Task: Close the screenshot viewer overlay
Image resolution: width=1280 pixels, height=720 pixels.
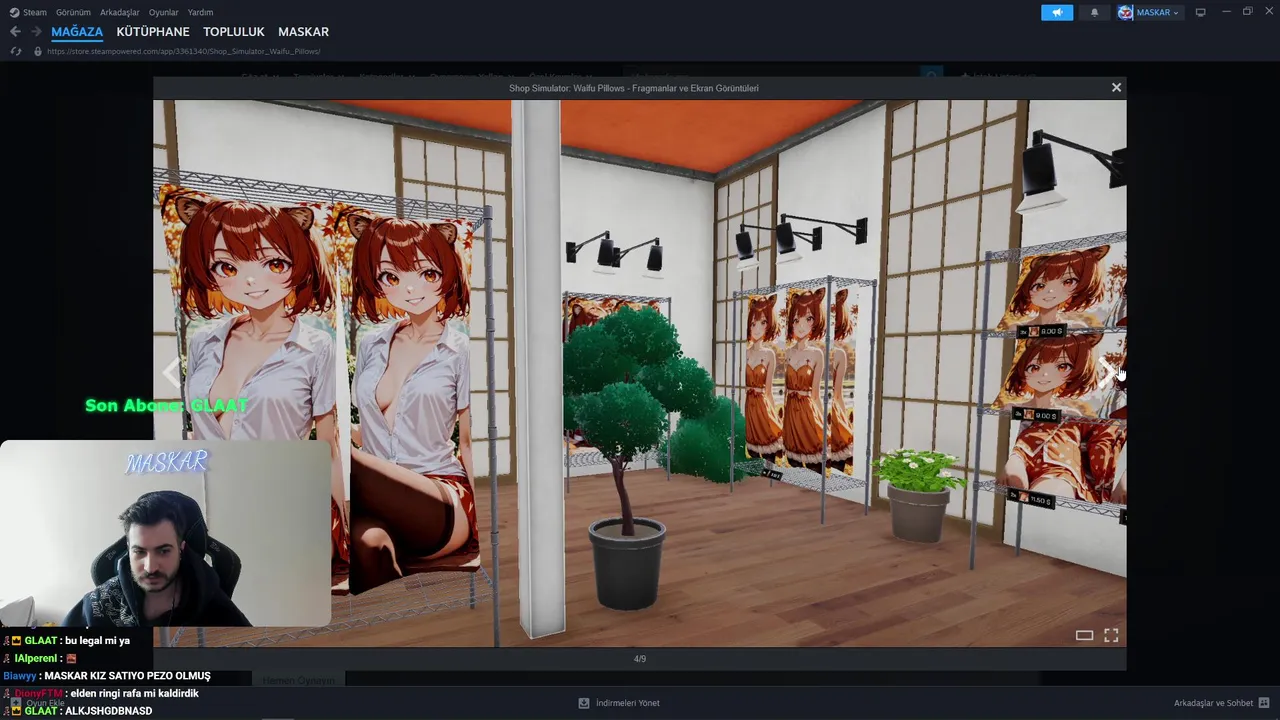Action: (1116, 88)
